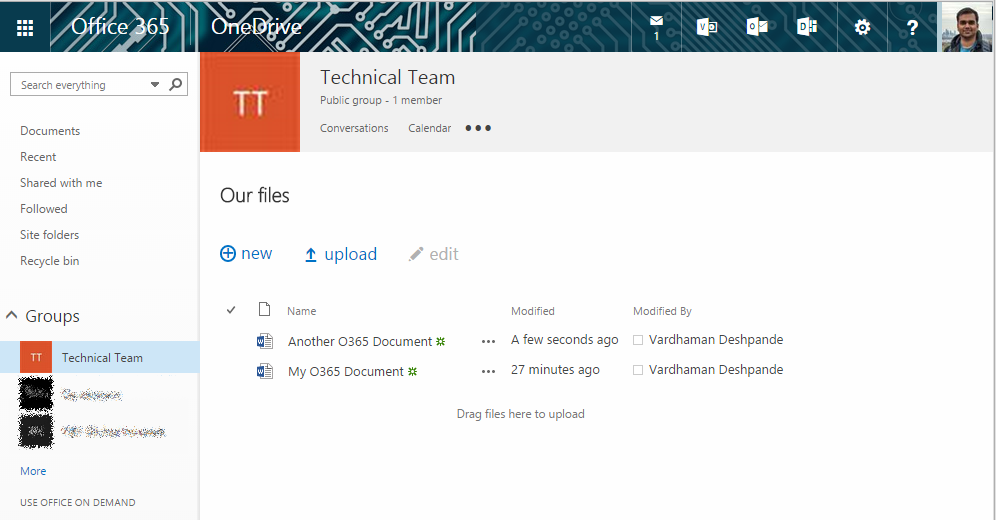Click Office 365 header title
996x520 pixels.
120,26
